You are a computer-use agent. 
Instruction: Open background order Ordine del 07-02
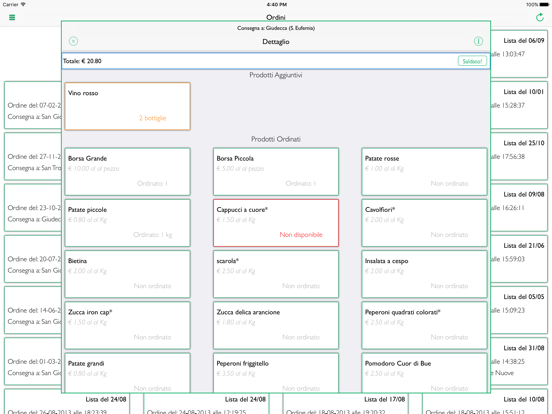tap(33, 105)
